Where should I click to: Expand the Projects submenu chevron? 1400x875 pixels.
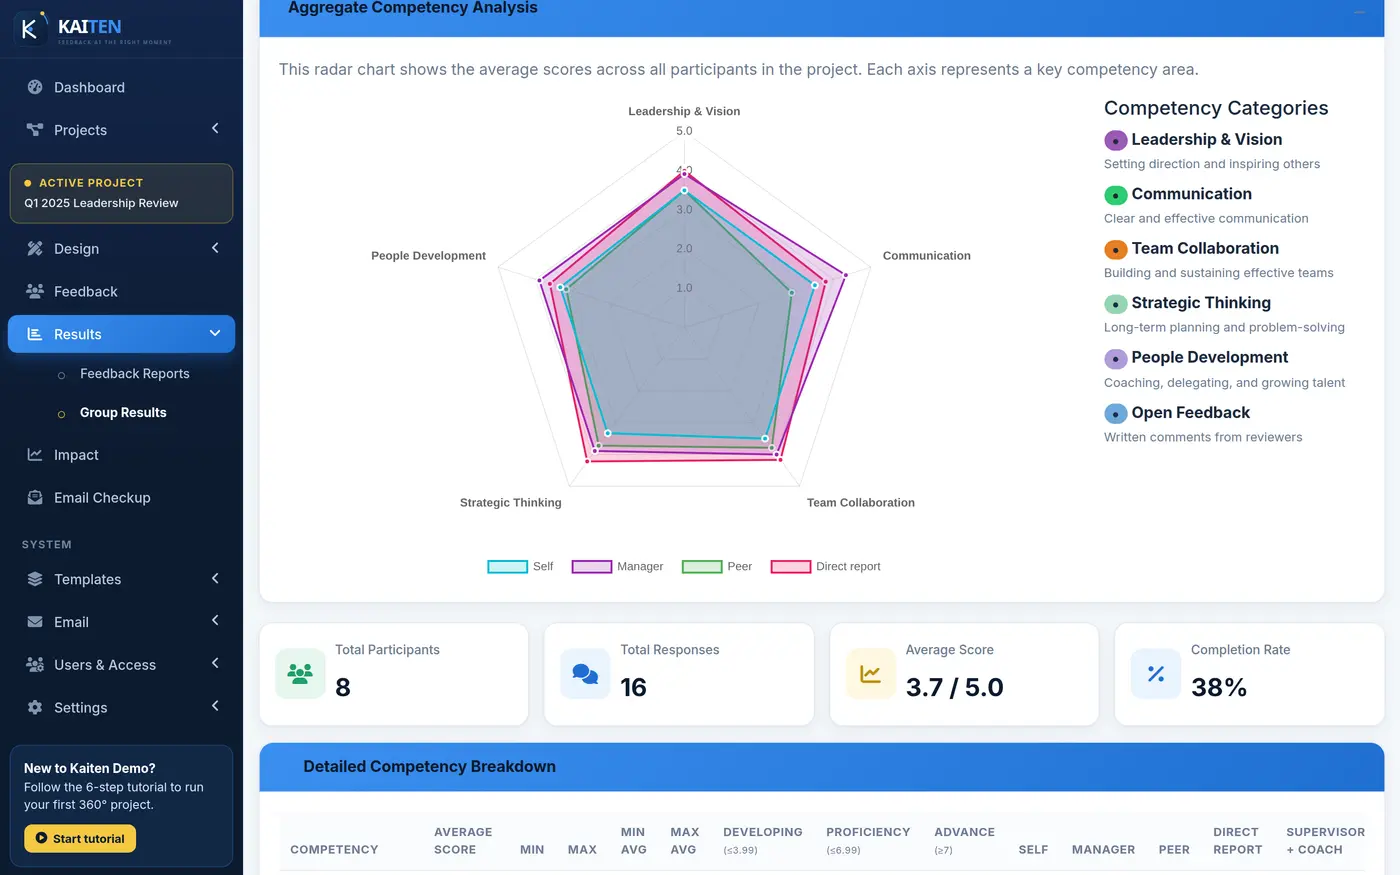215,129
